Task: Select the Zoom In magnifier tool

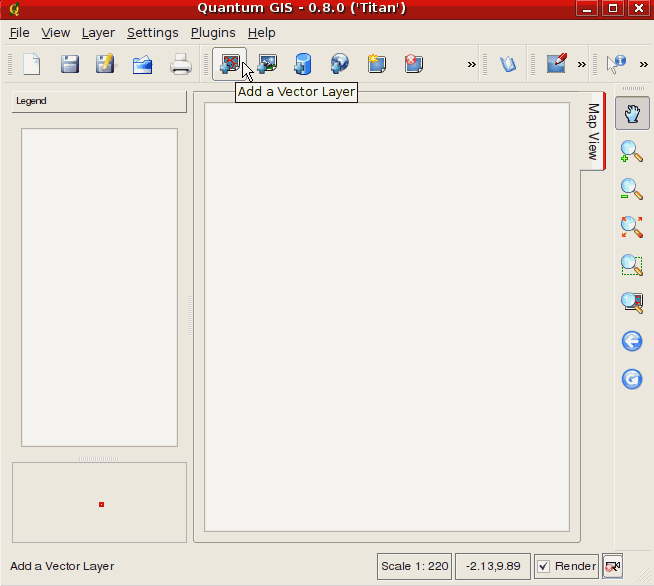Action: tap(632, 151)
